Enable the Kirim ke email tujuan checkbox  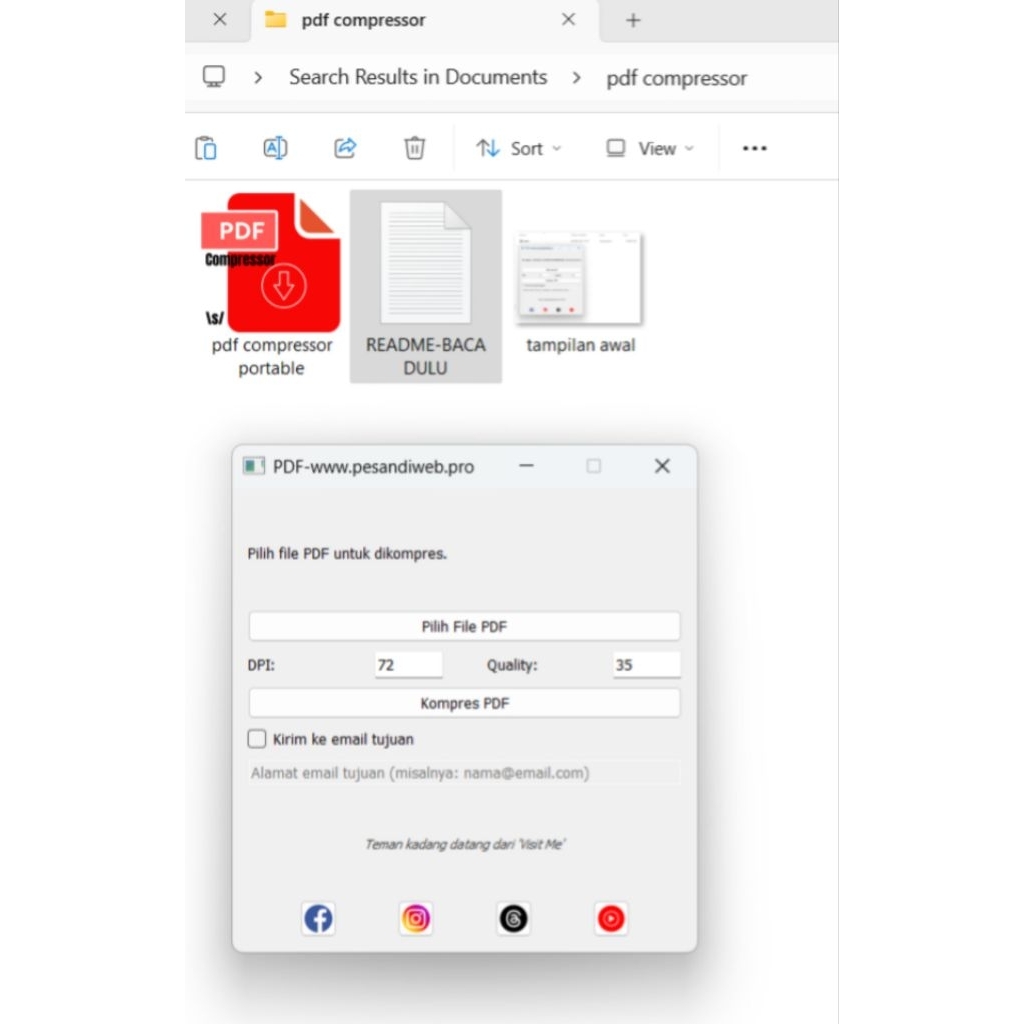coord(256,738)
